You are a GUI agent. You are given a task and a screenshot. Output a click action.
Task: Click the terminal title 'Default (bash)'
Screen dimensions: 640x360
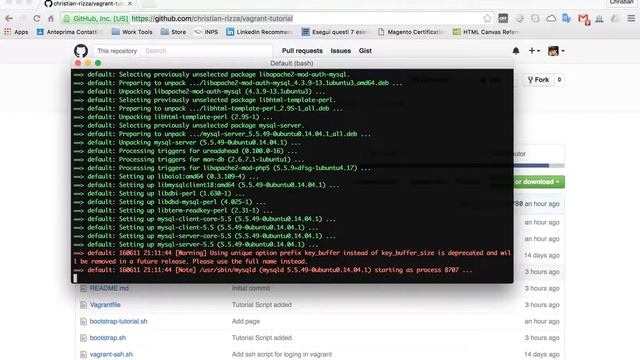point(292,63)
